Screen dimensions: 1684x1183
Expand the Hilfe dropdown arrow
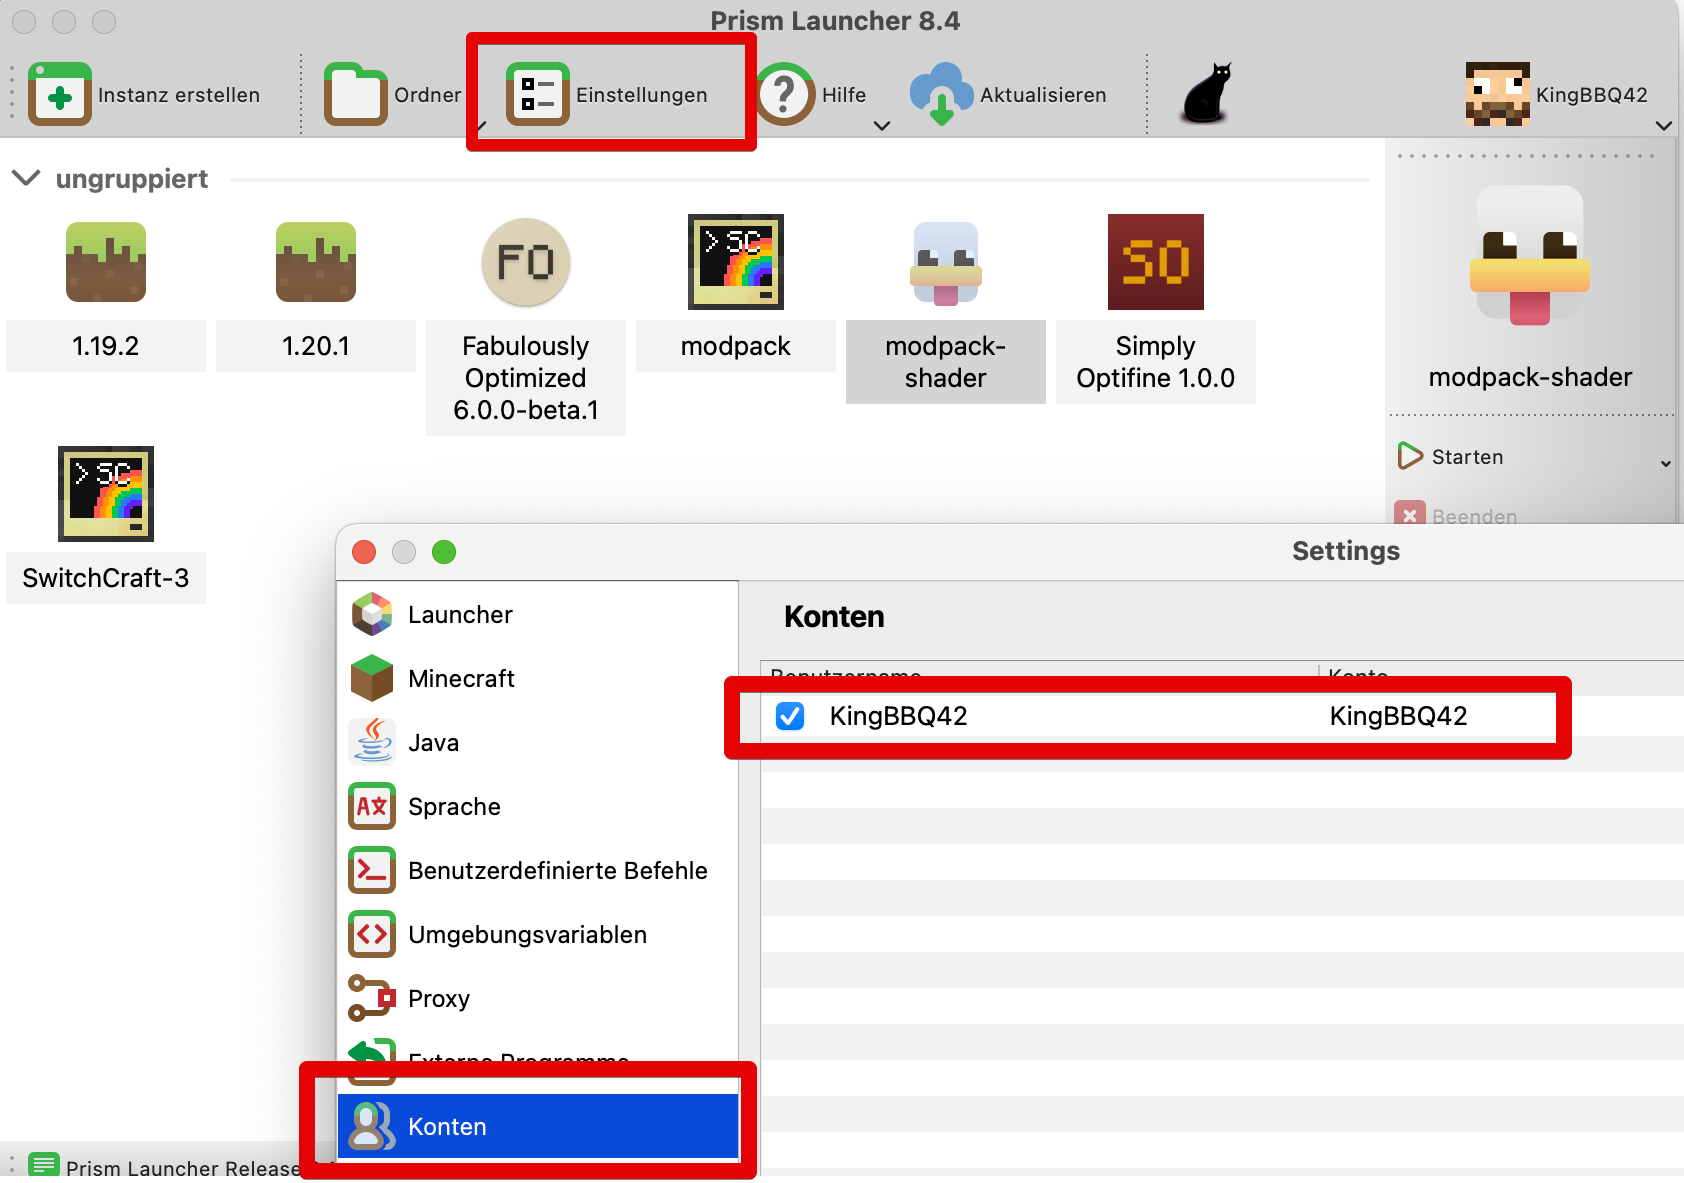point(882,126)
